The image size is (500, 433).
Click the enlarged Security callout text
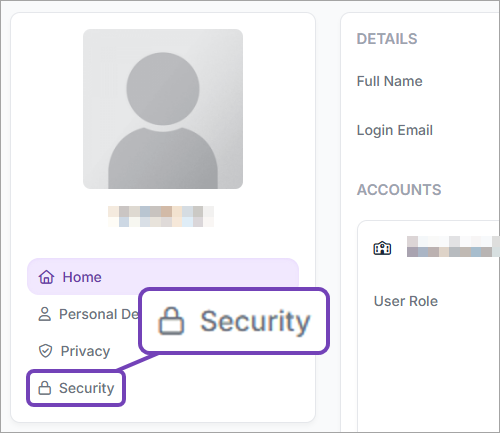255,321
